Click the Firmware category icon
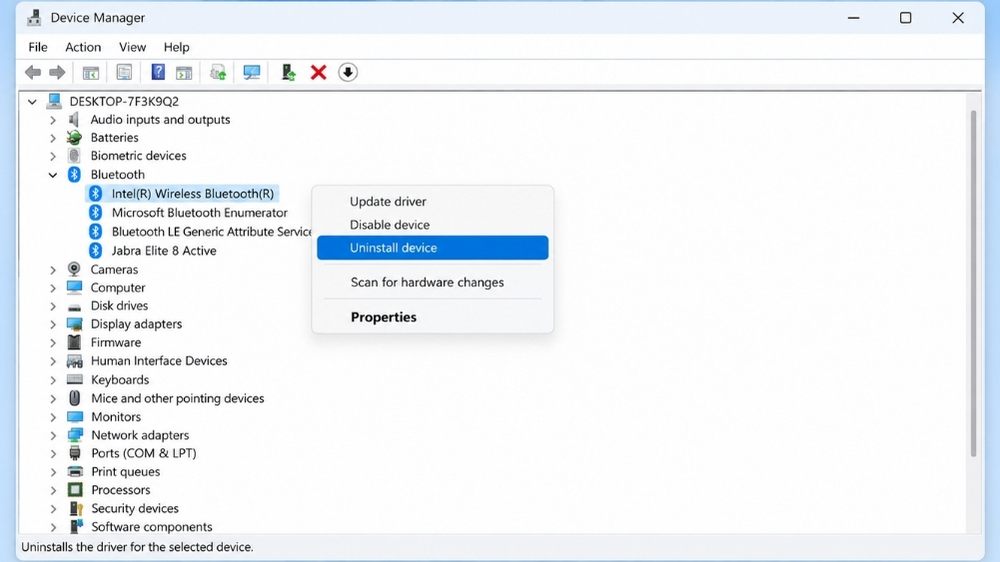Screen dimensions: 1000x562 pyautogui.click(x=75, y=343)
